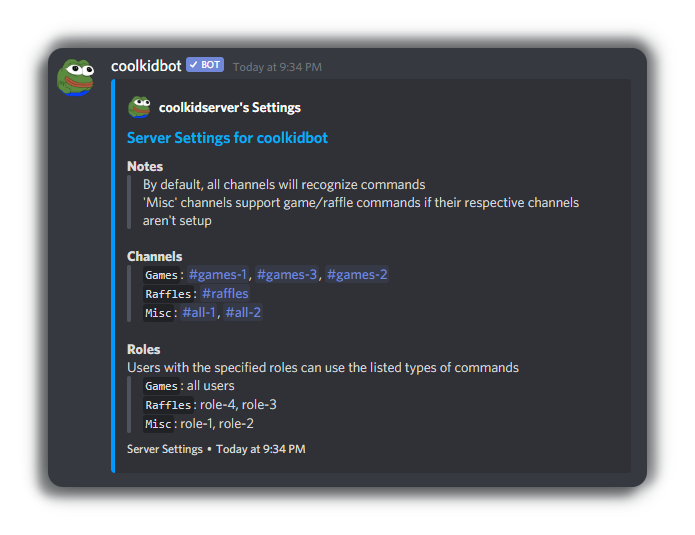Go to the #all-1 channel
Viewport: 695px width, 535px height.
(x=199, y=313)
